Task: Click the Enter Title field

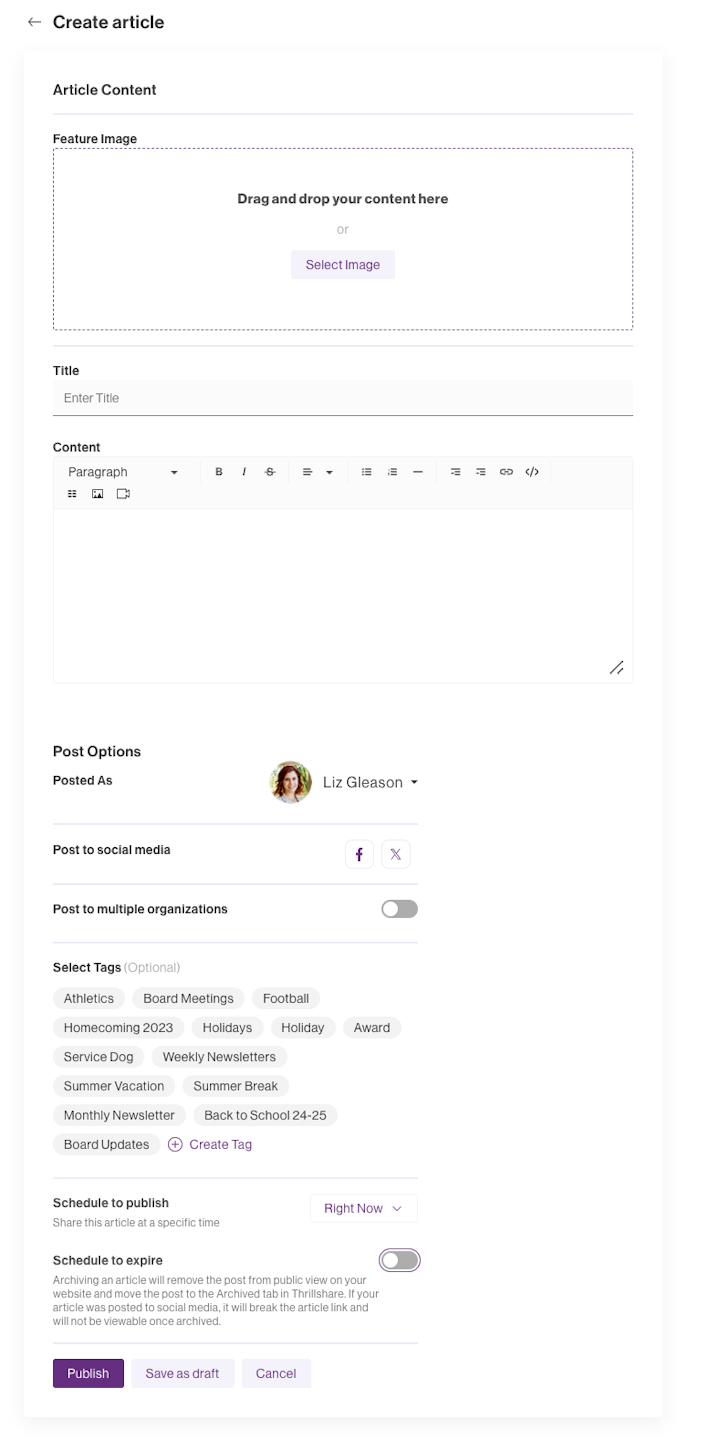Action: (x=342, y=398)
